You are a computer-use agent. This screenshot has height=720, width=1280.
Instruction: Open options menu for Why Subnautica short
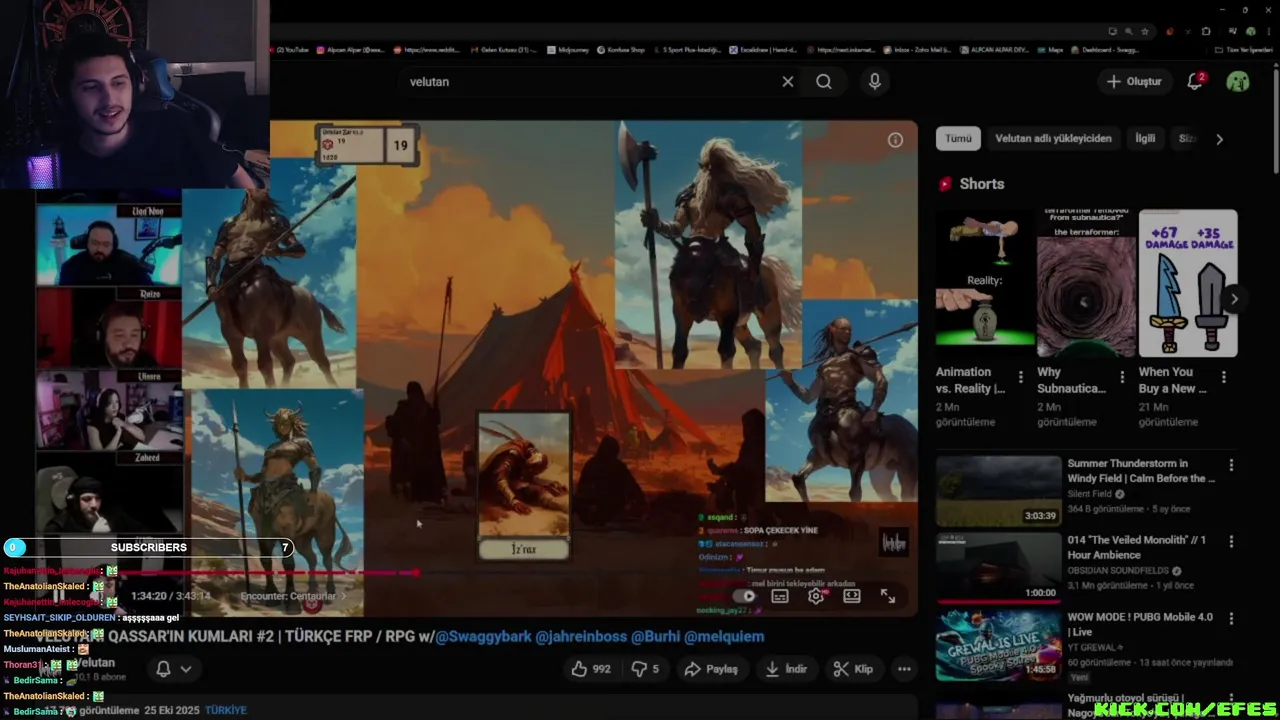tap(1122, 377)
